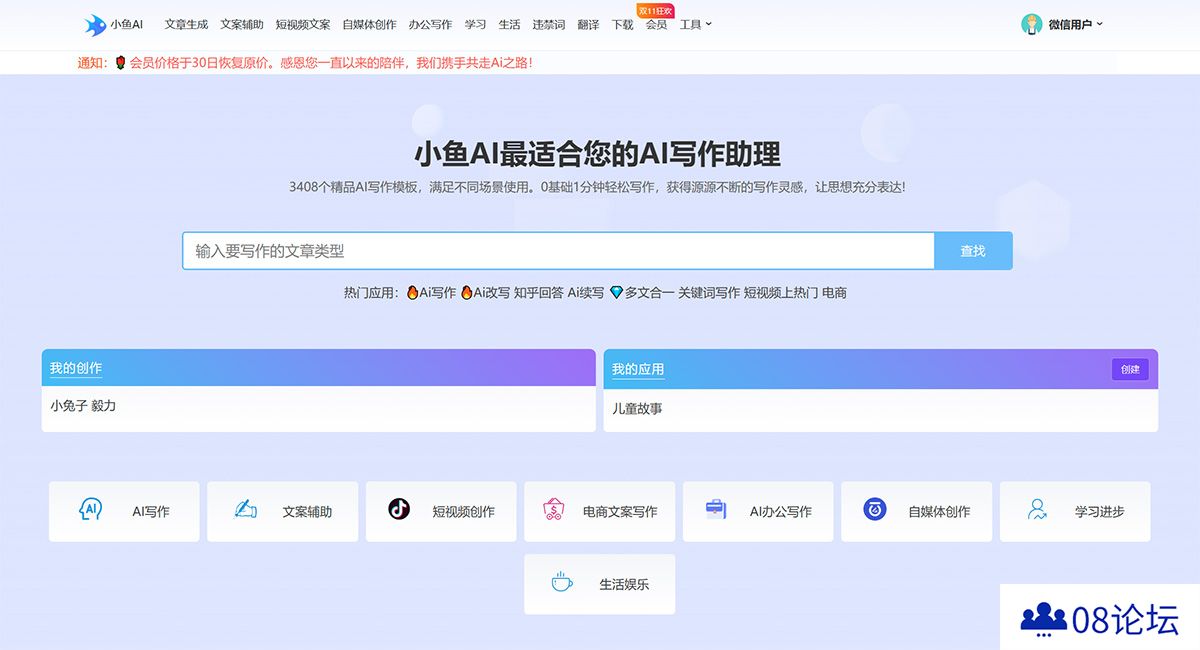Open the 微信用户 account dropdown
The height and width of the screenshot is (650, 1200).
point(1075,25)
